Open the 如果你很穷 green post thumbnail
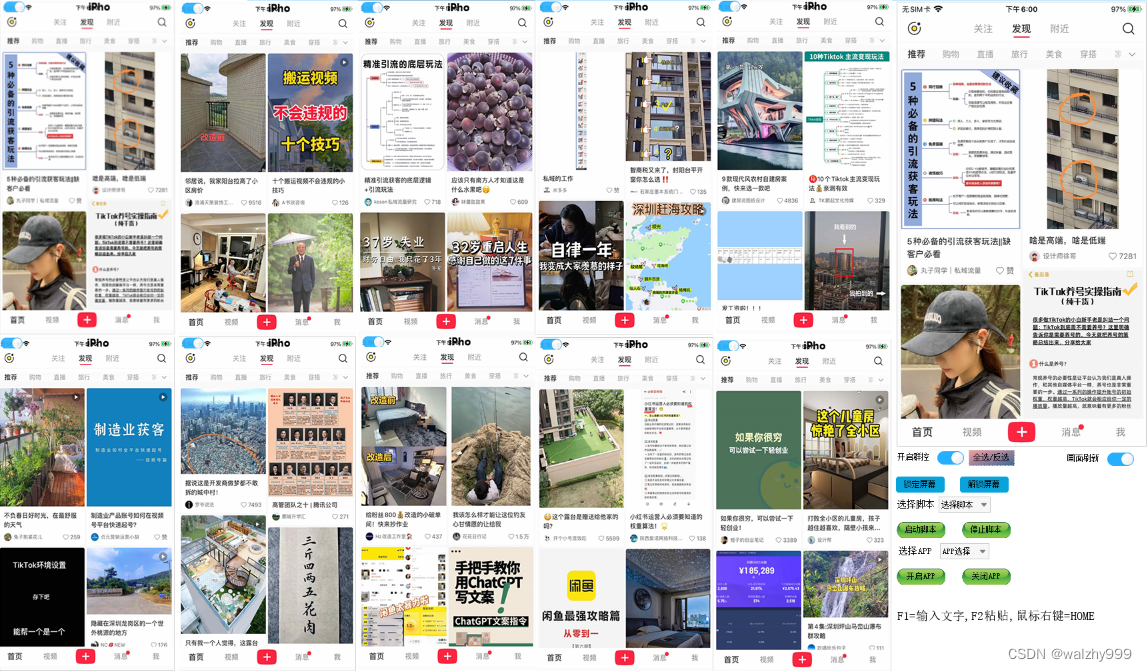This screenshot has height=671, width=1147. coord(758,449)
